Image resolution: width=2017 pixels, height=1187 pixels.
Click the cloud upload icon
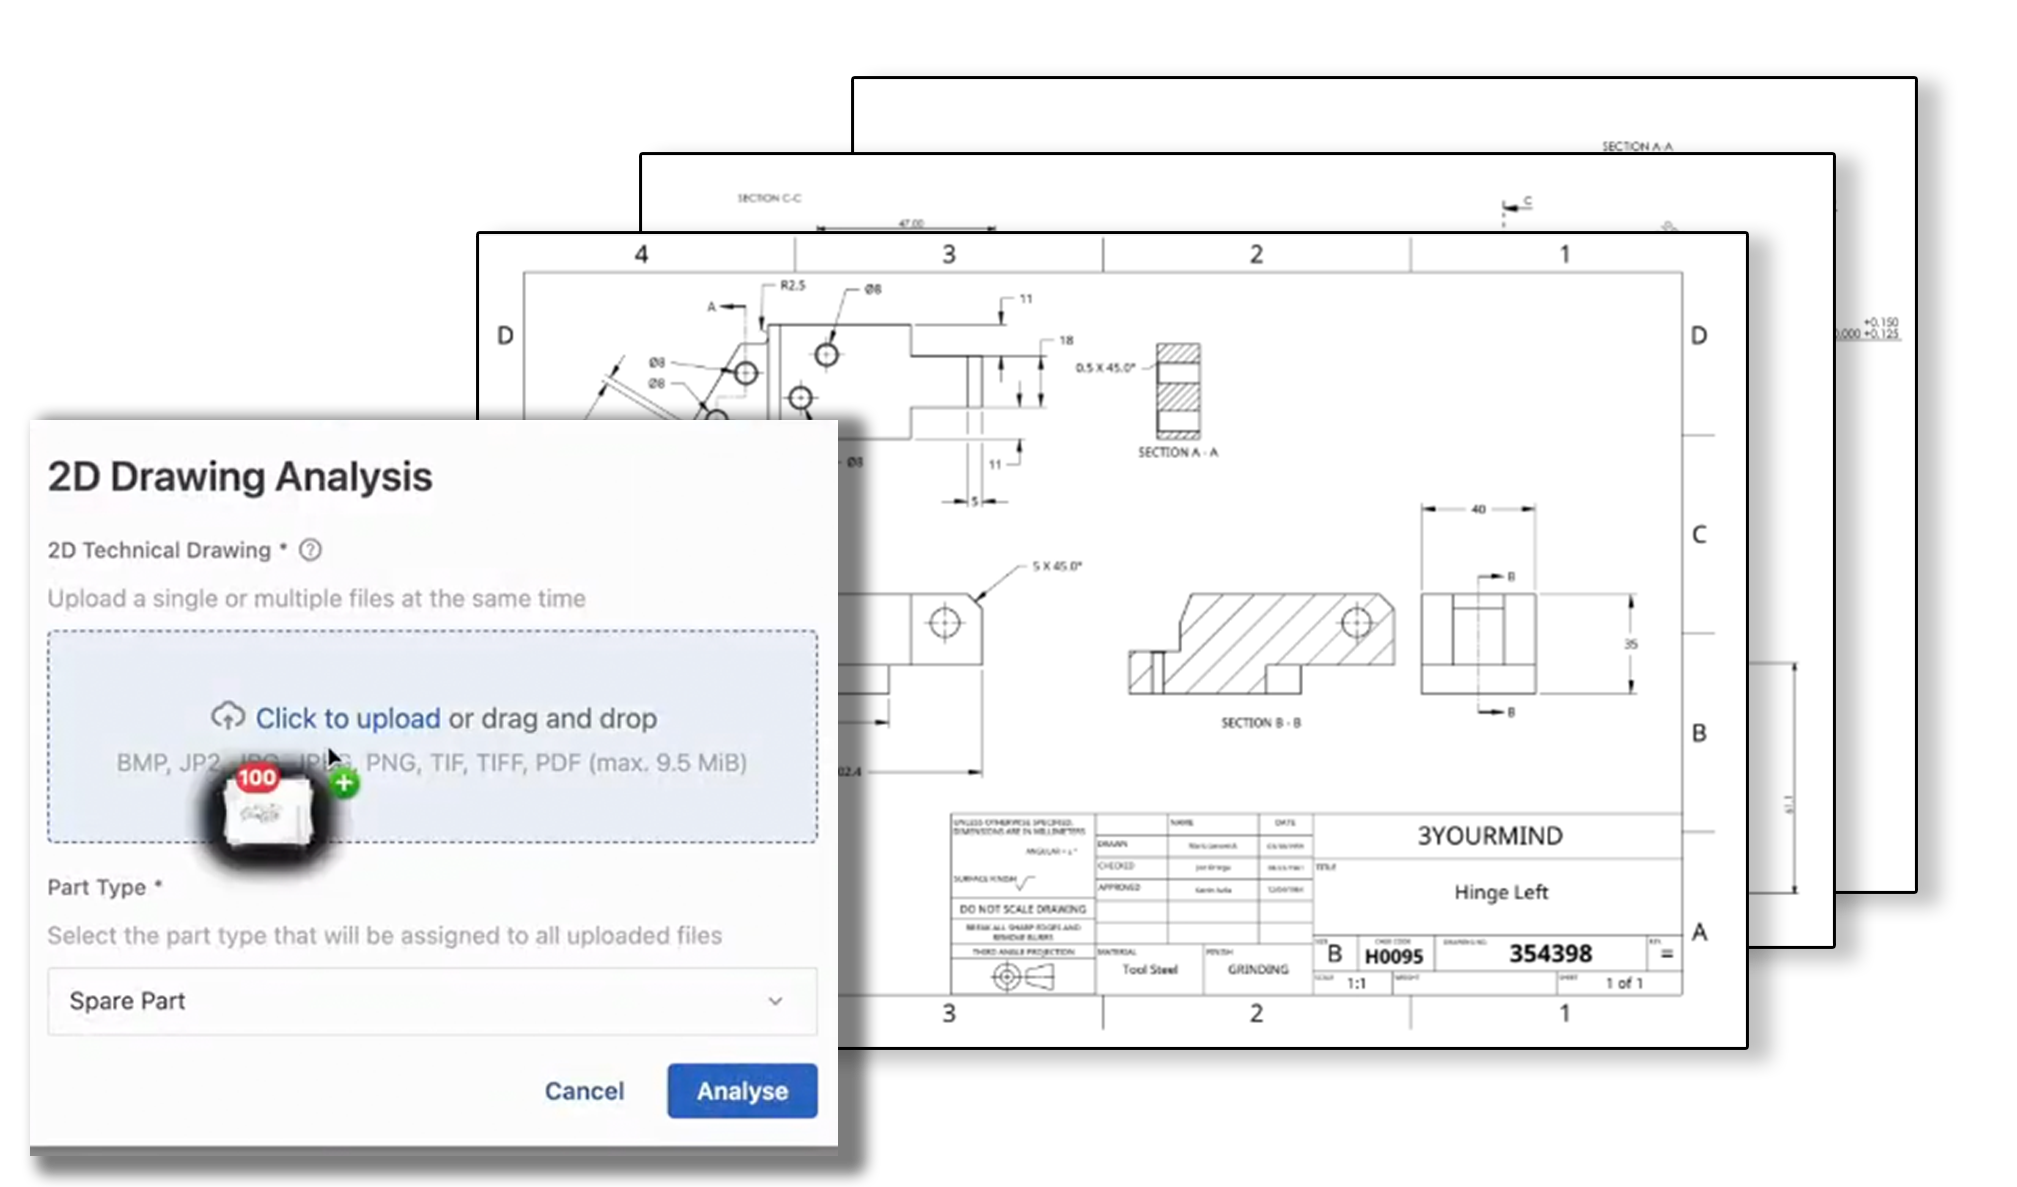pyautogui.click(x=228, y=716)
